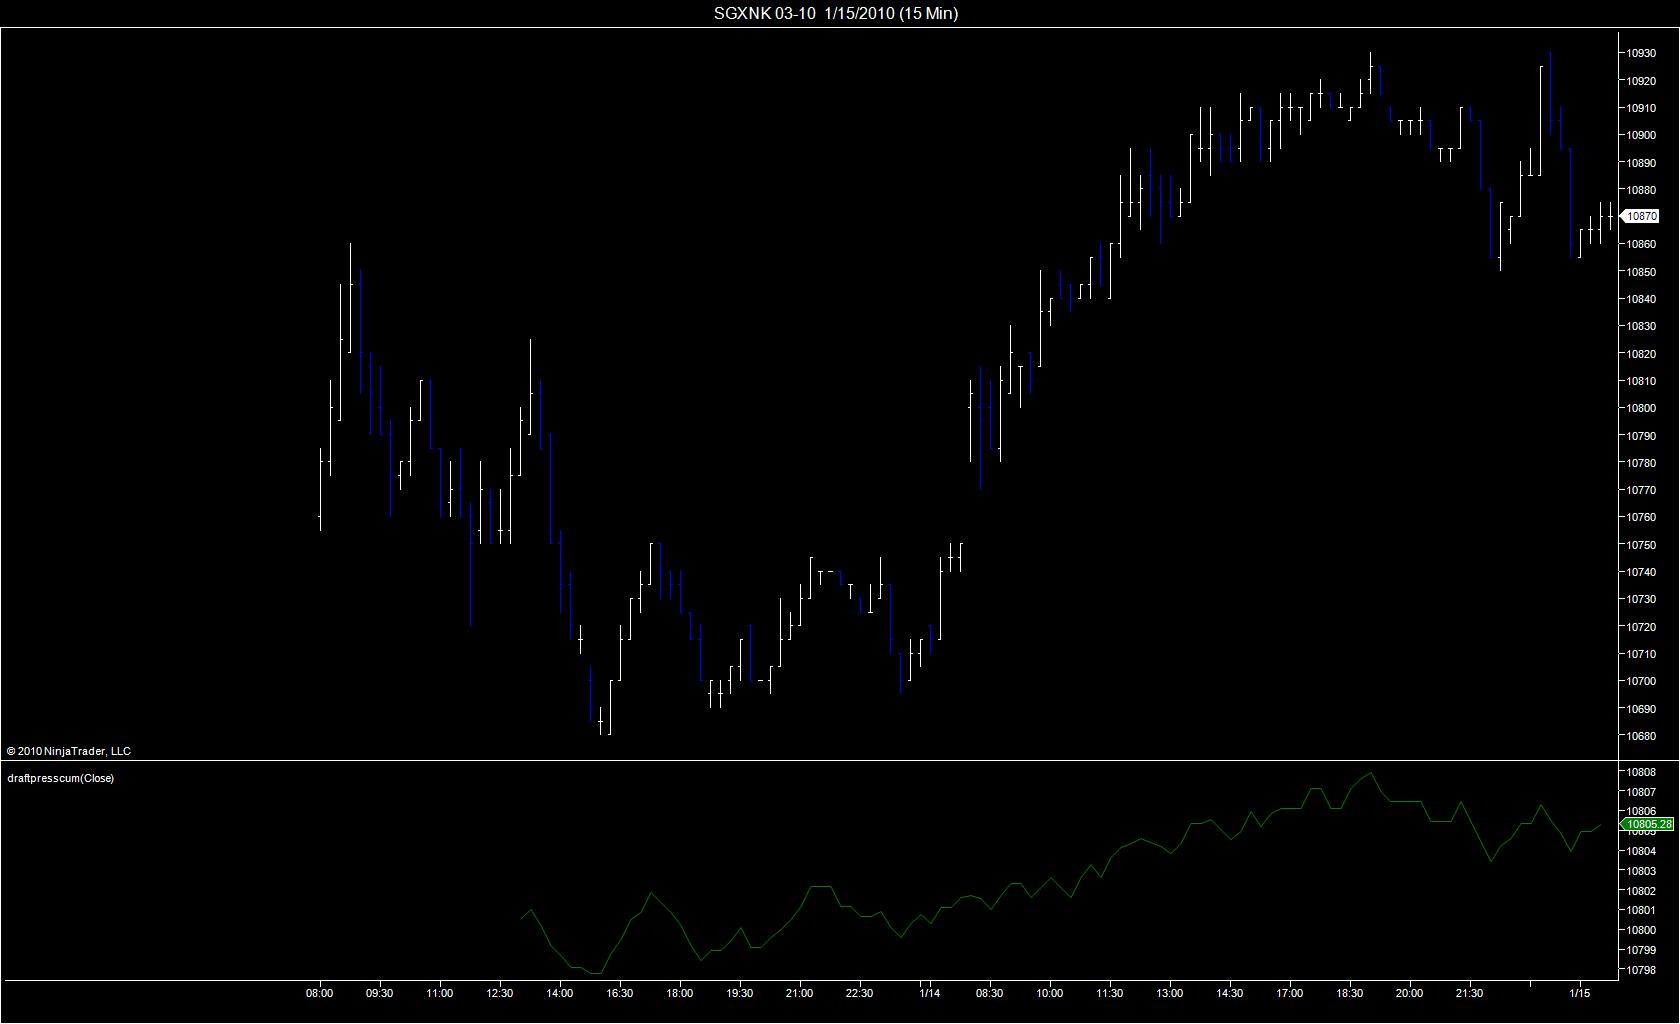Select the 09:30 time axis label
This screenshot has width=1680, height=1024.
point(380,993)
